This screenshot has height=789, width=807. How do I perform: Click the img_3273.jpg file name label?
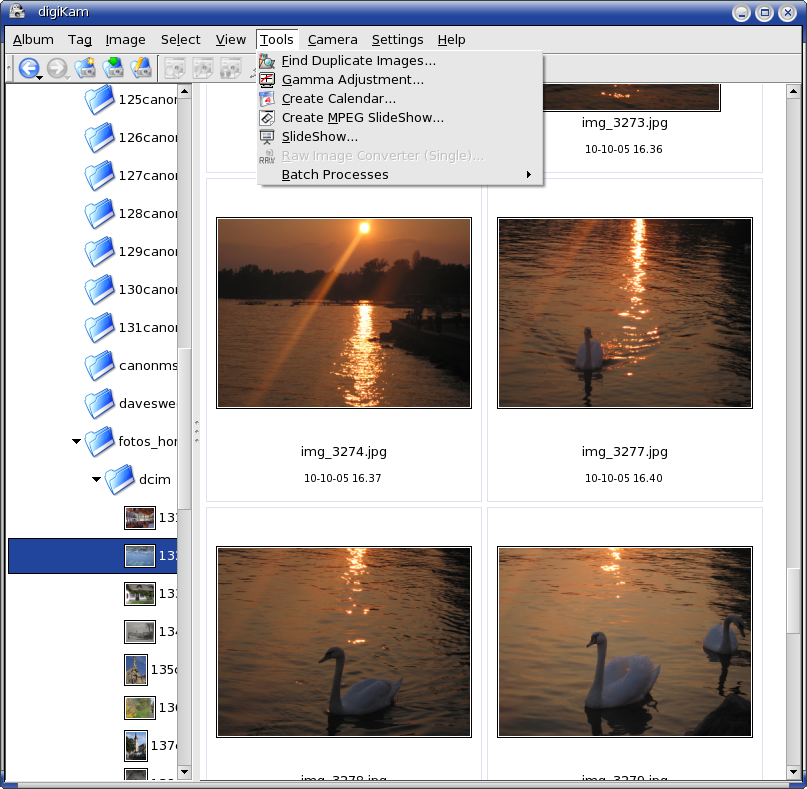point(625,122)
